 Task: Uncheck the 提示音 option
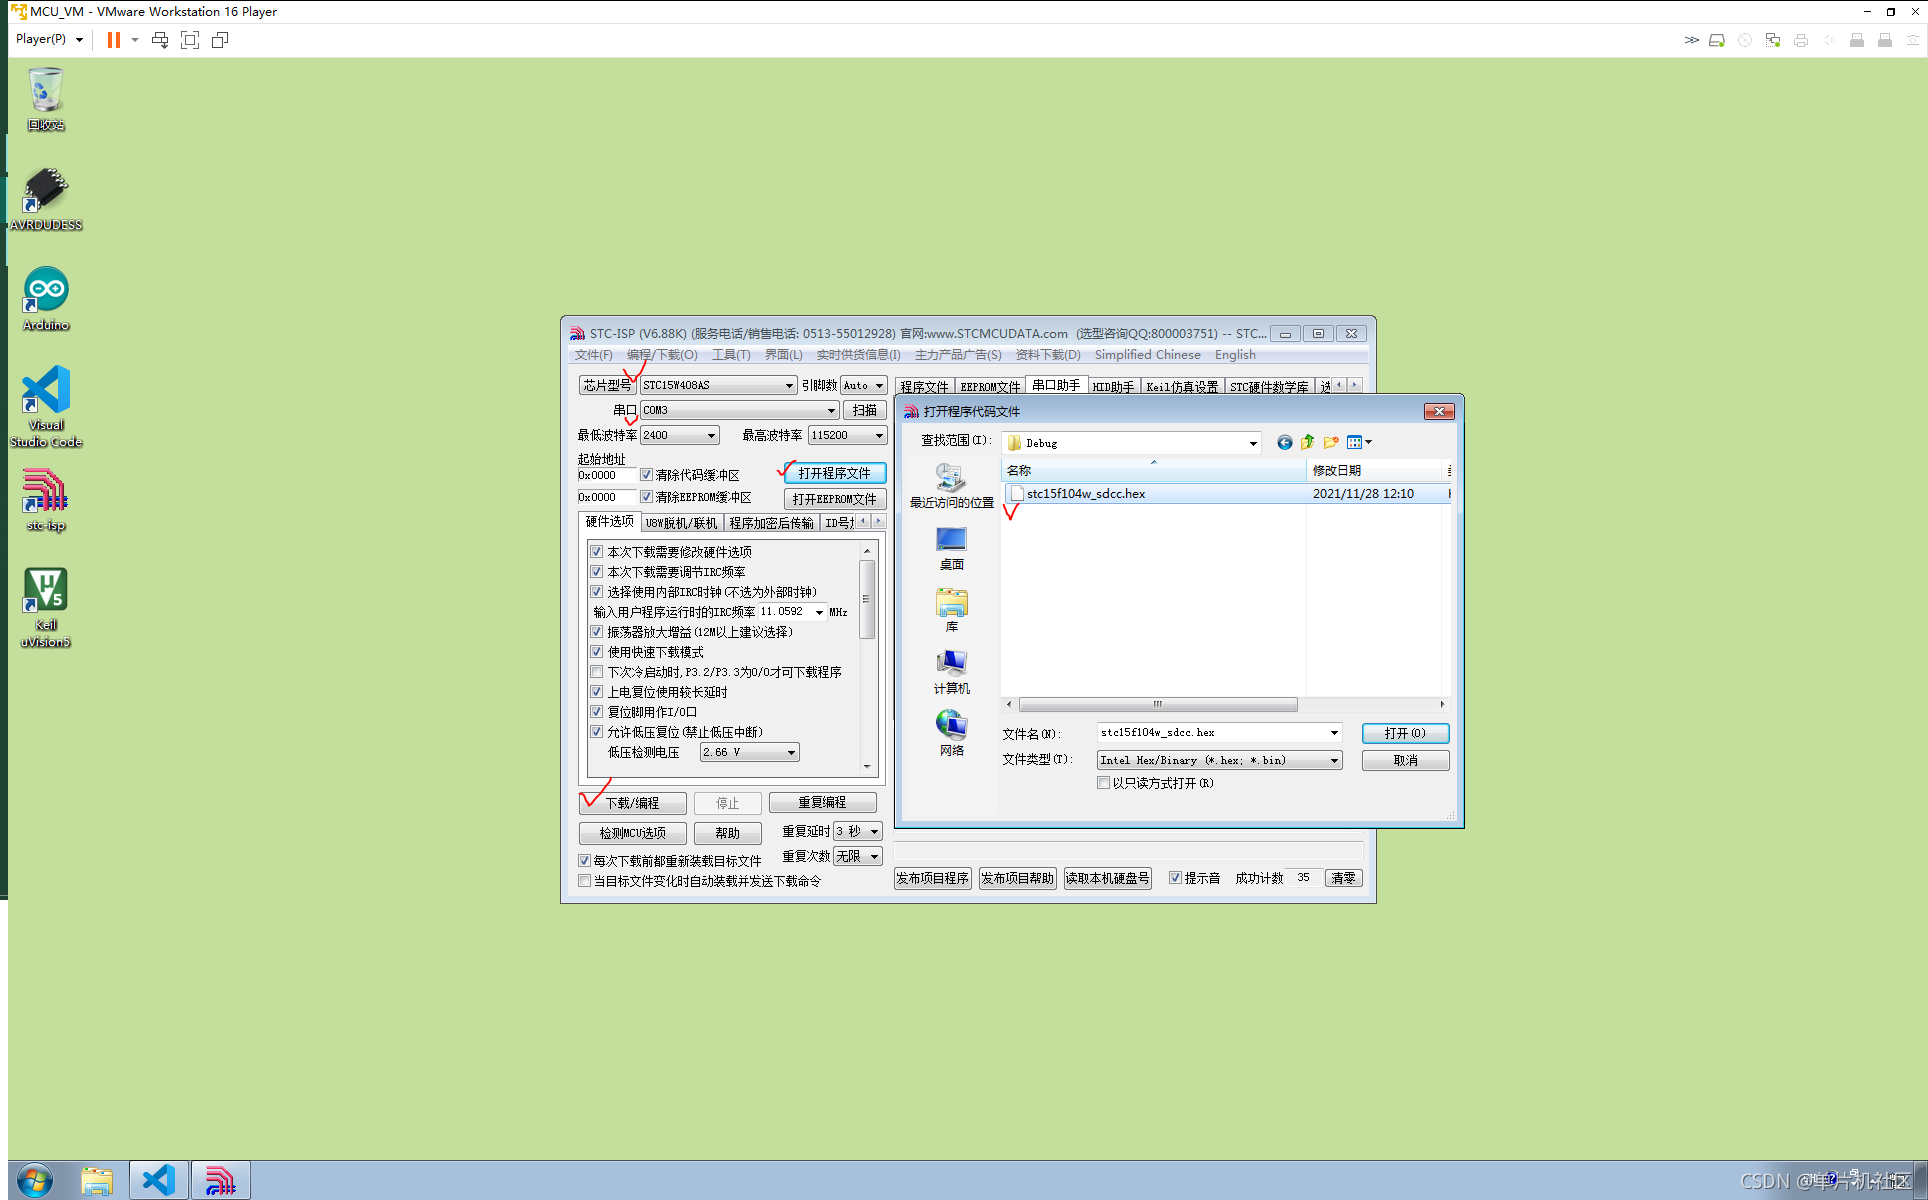point(1177,878)
